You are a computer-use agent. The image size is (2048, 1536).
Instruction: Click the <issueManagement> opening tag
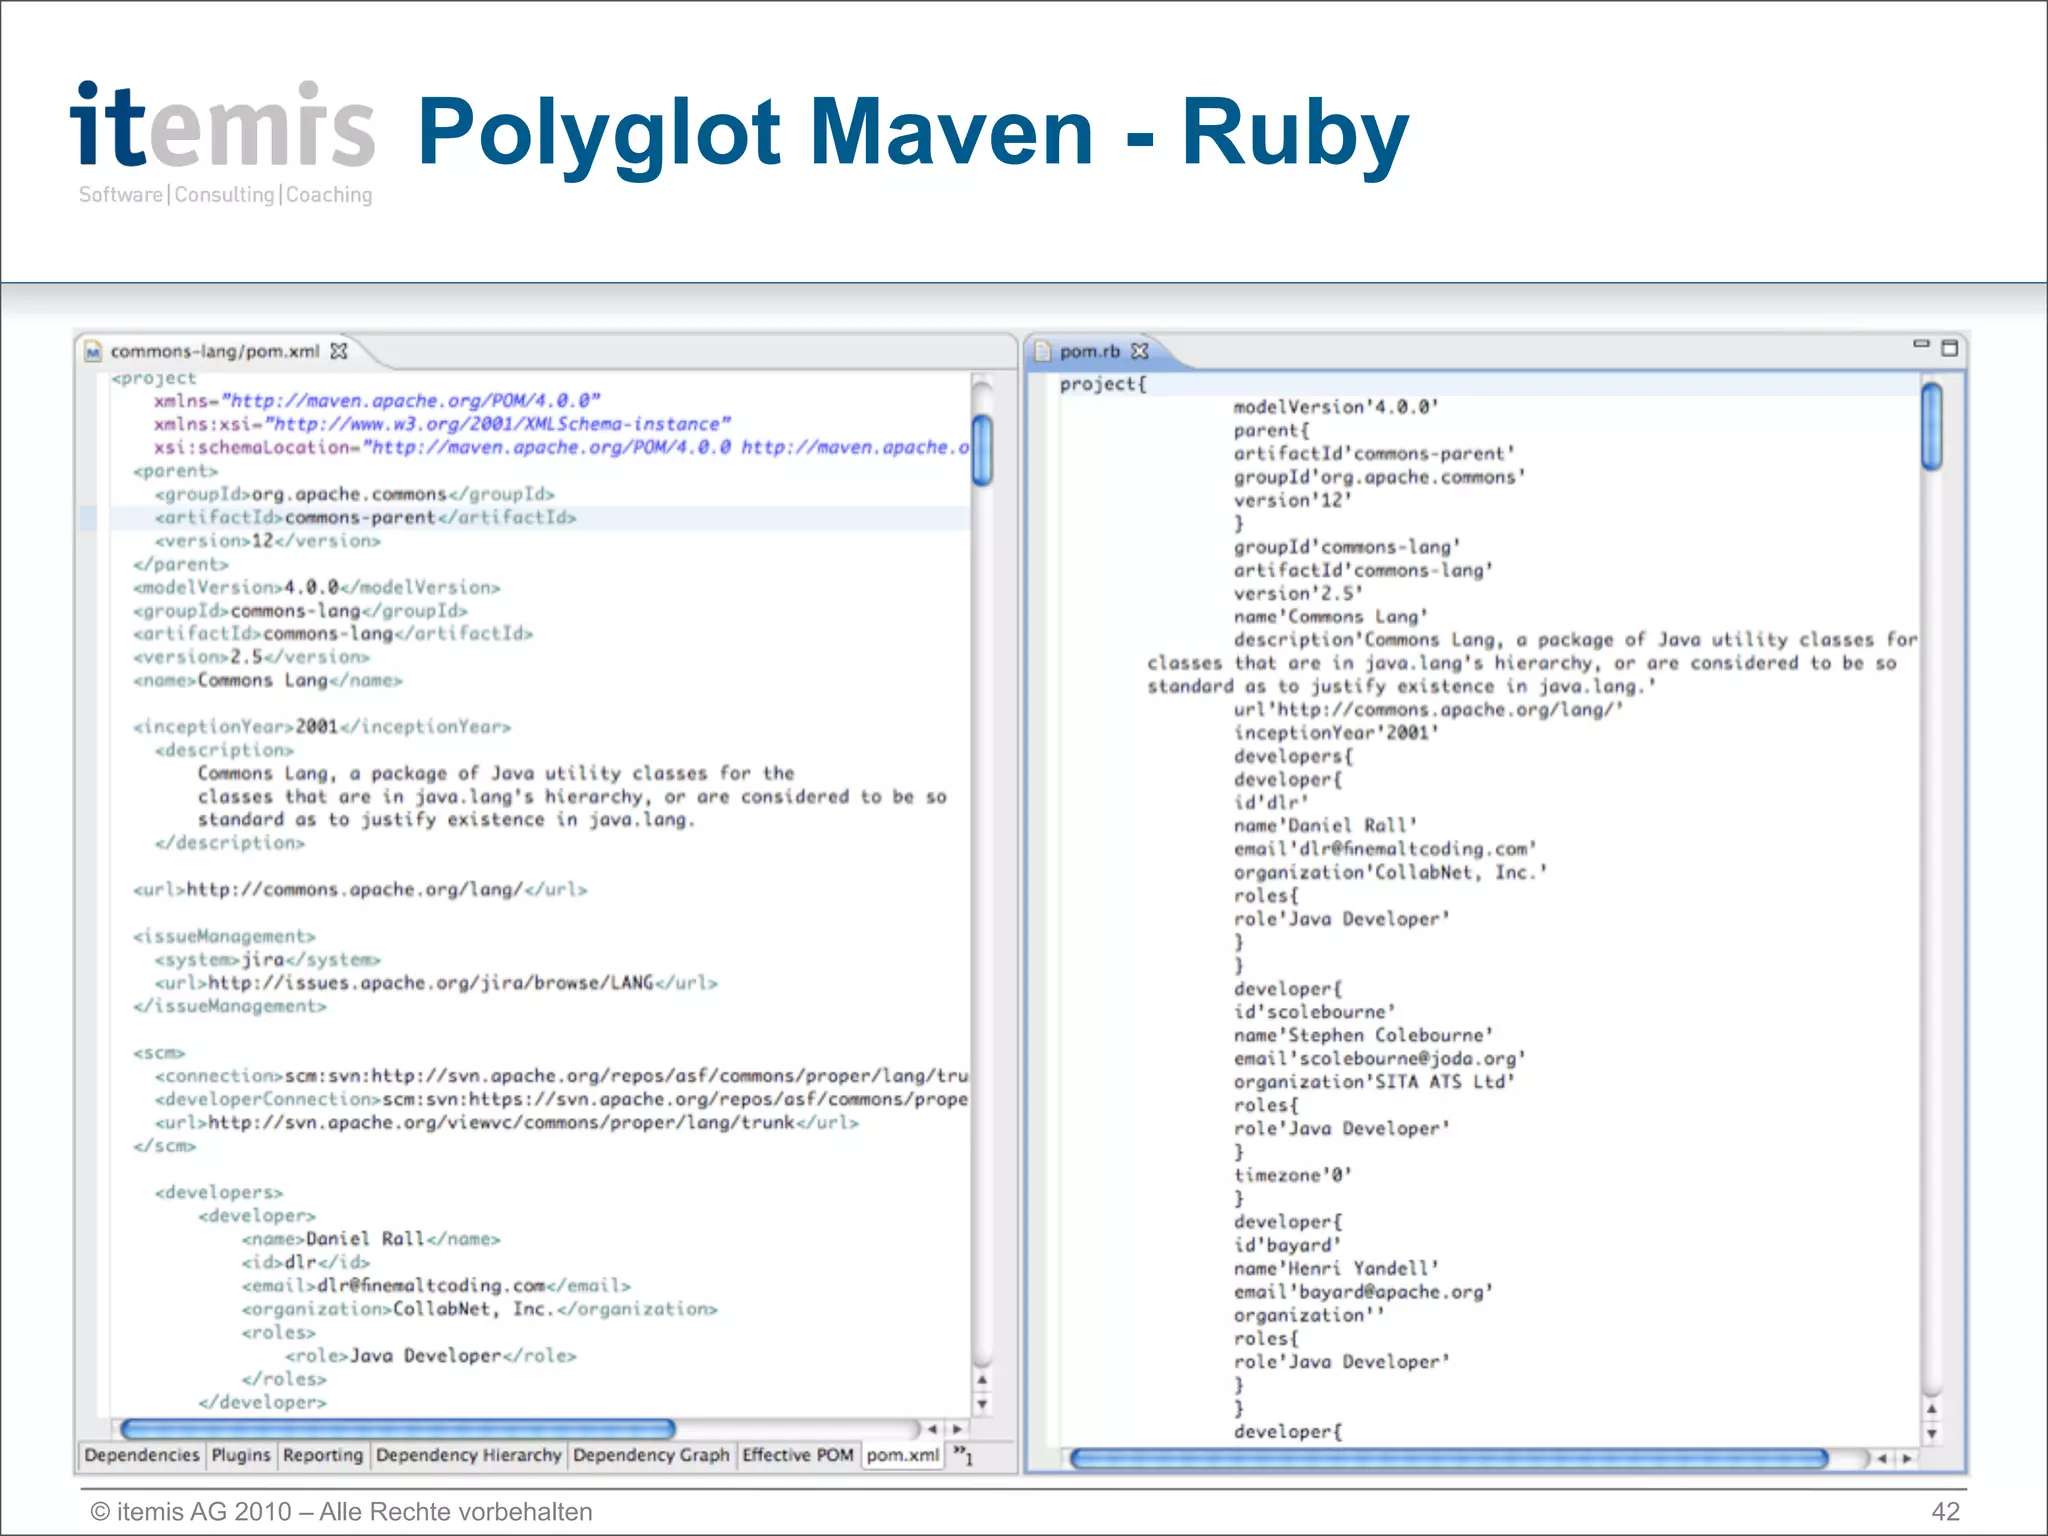224,936
